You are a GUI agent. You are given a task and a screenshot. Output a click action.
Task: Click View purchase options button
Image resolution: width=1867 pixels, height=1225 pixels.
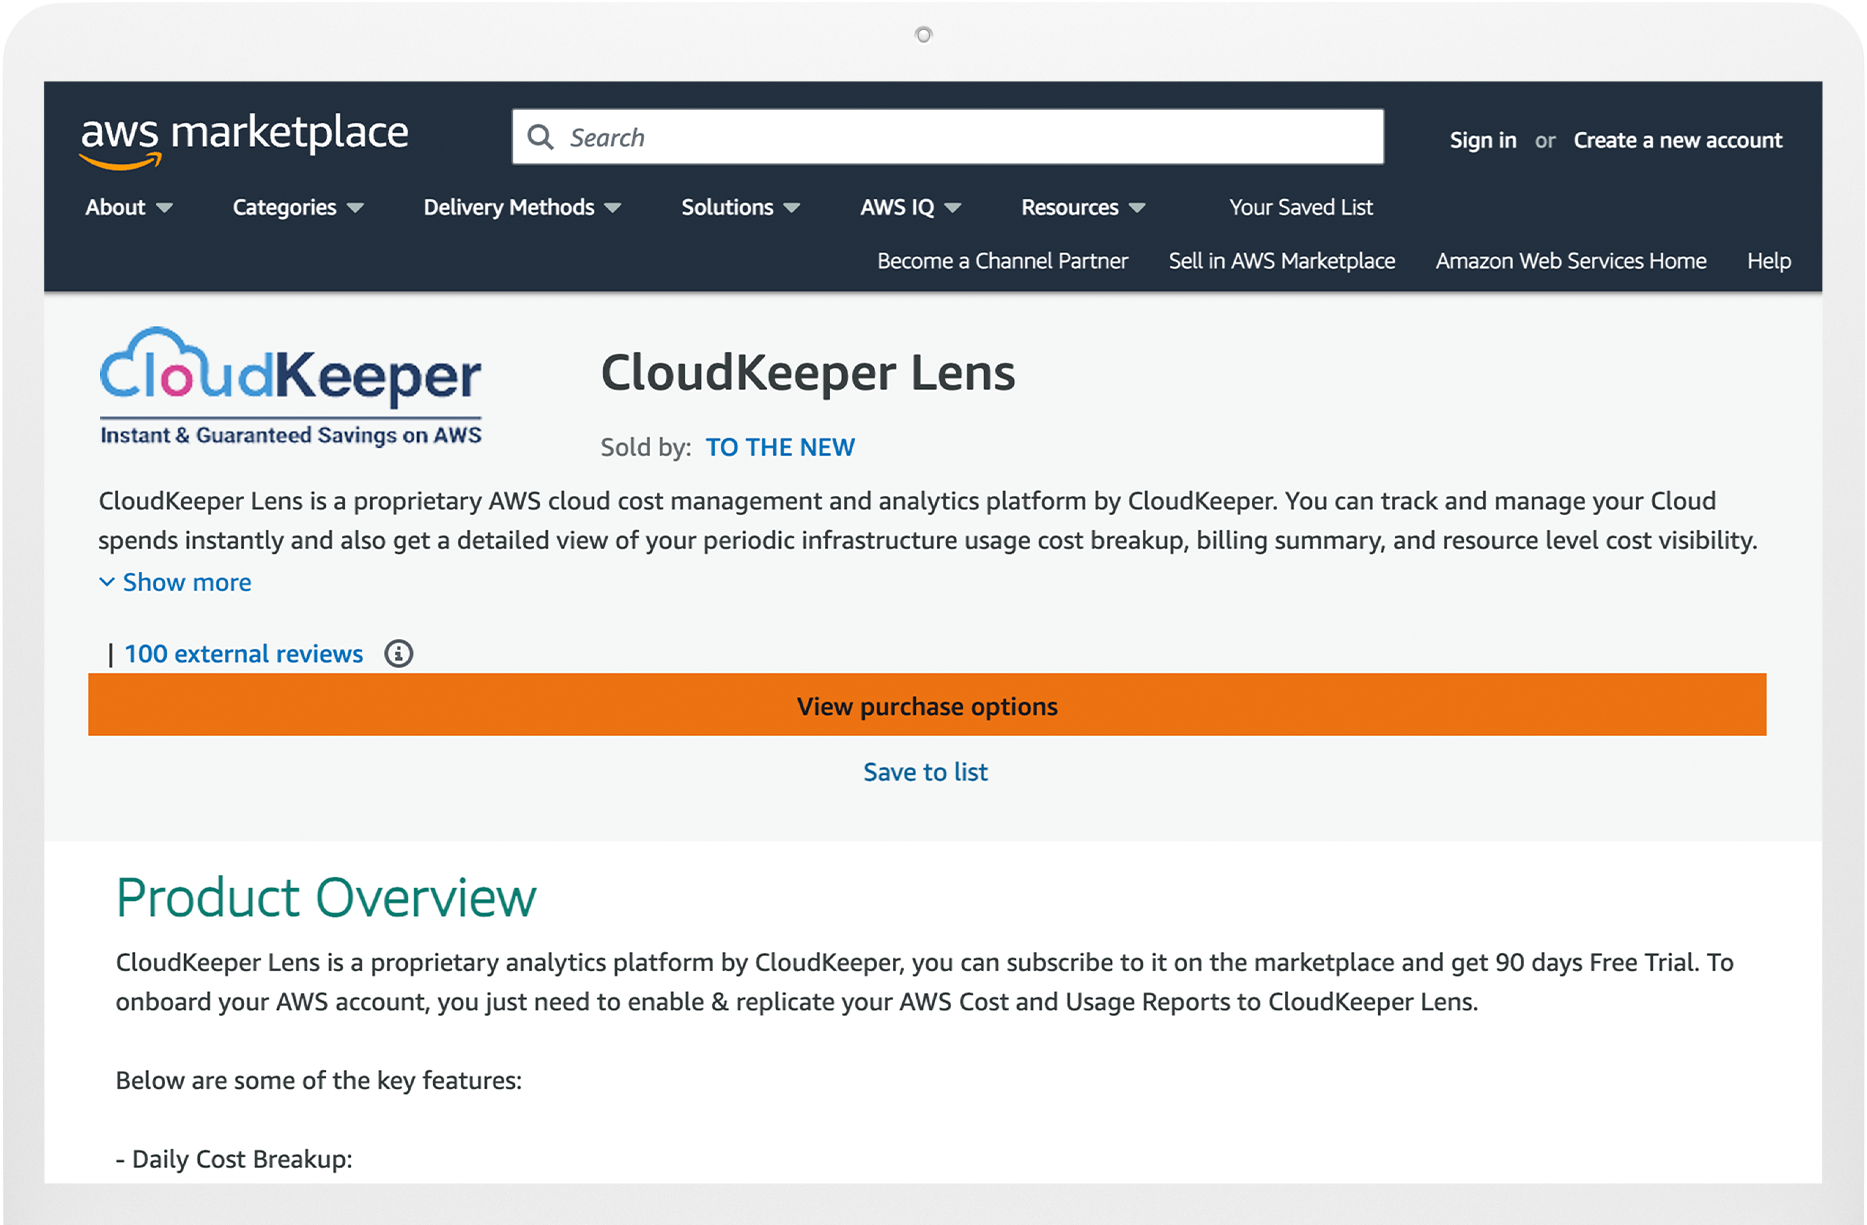(x=927, y=705)
